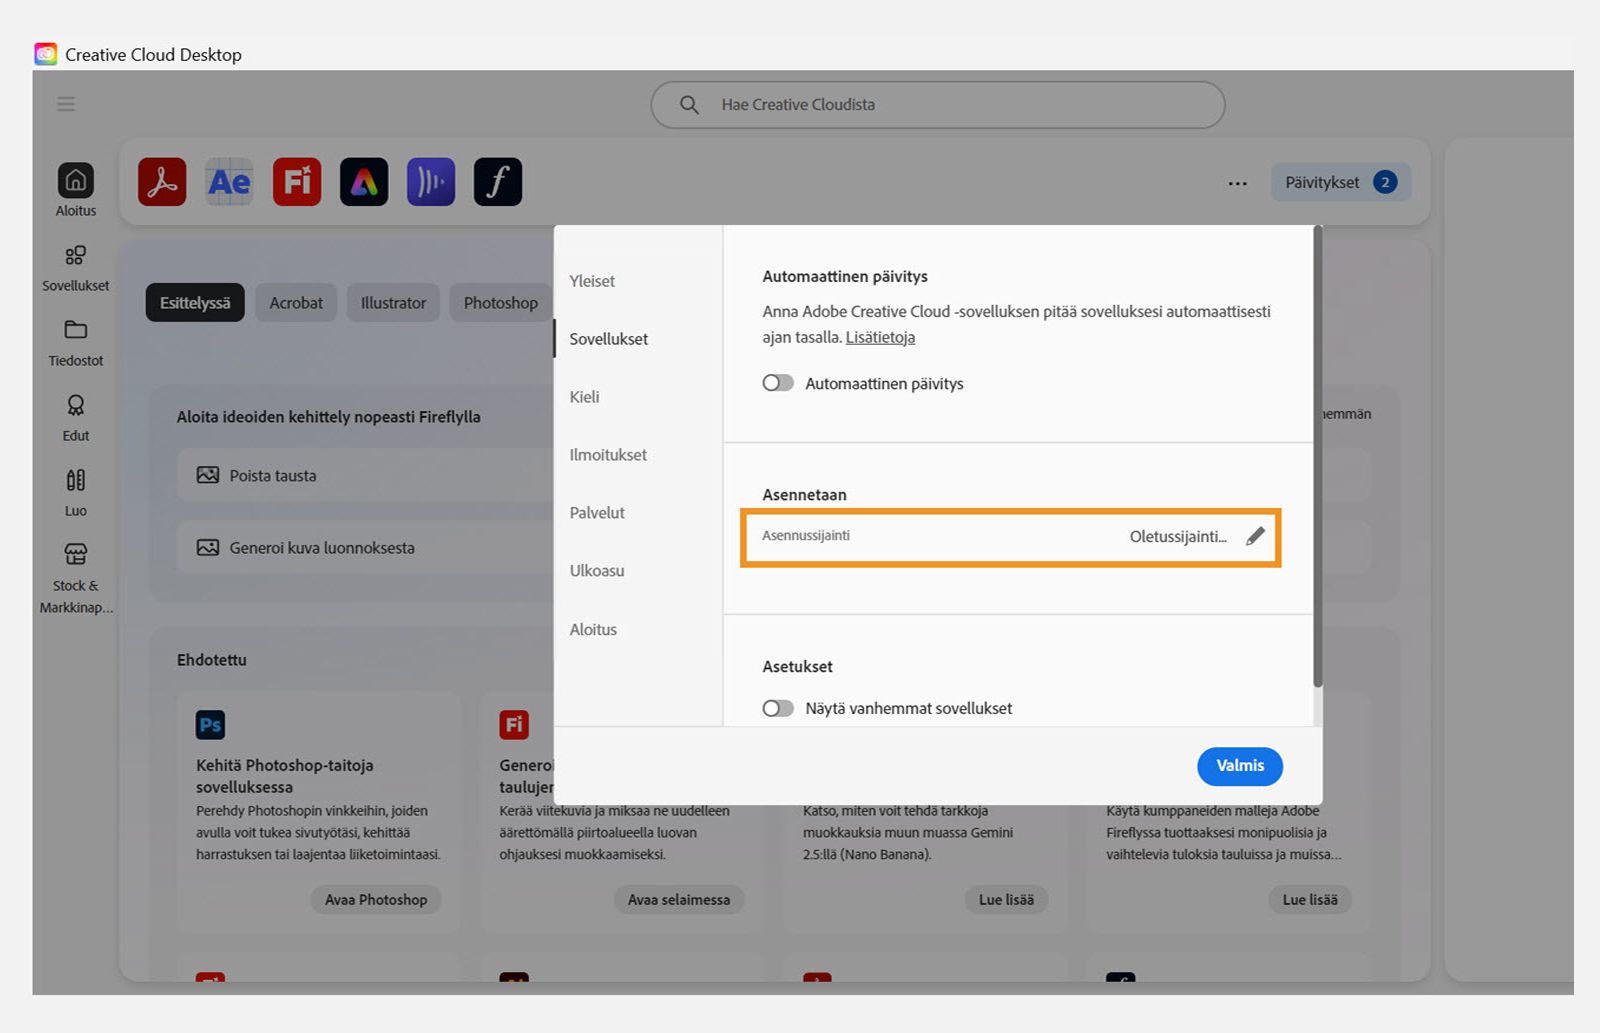
Task: Open the Aloitus home sidebar icon
Action: [75, 181]
